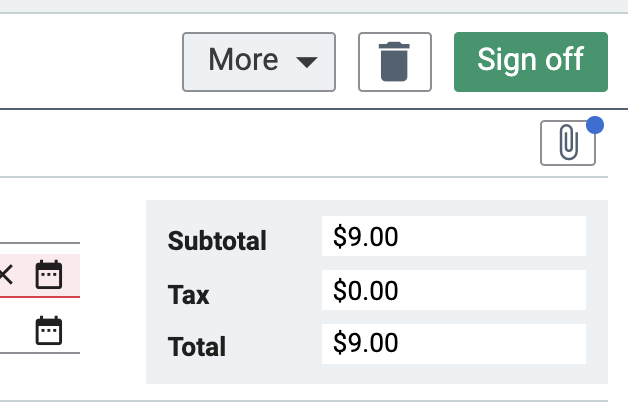628x416 pixels.
Task: Click the bold Total label
Action: click(x=197, y=347)
